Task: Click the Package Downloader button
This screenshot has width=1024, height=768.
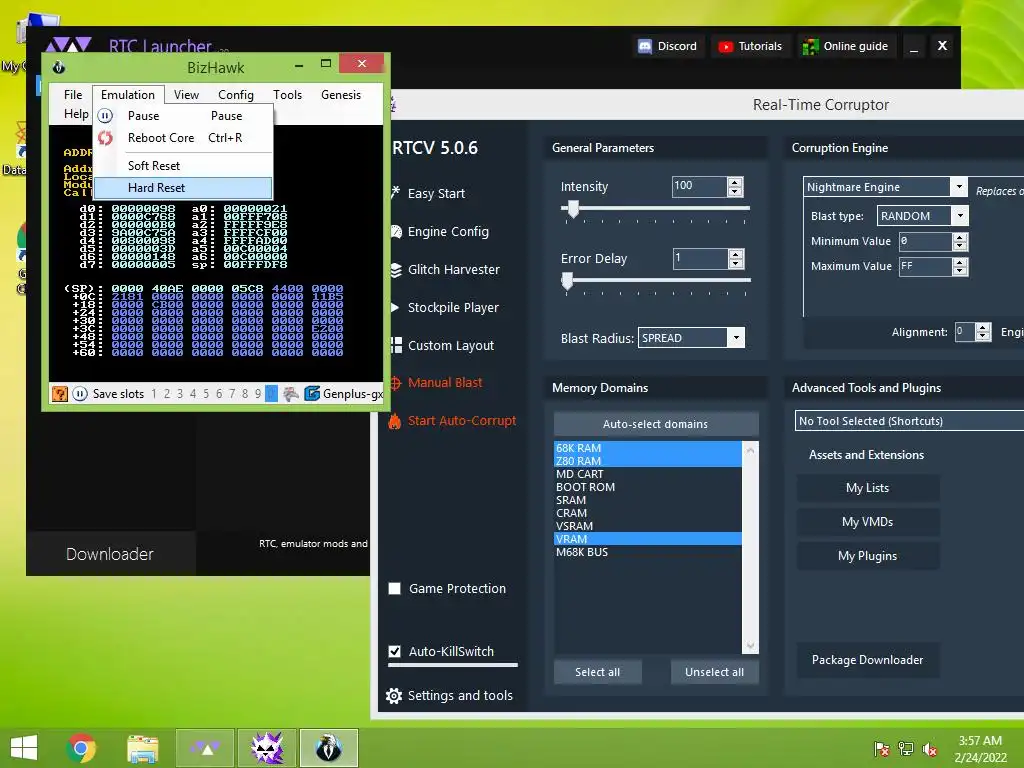Action: coord(868,660)
